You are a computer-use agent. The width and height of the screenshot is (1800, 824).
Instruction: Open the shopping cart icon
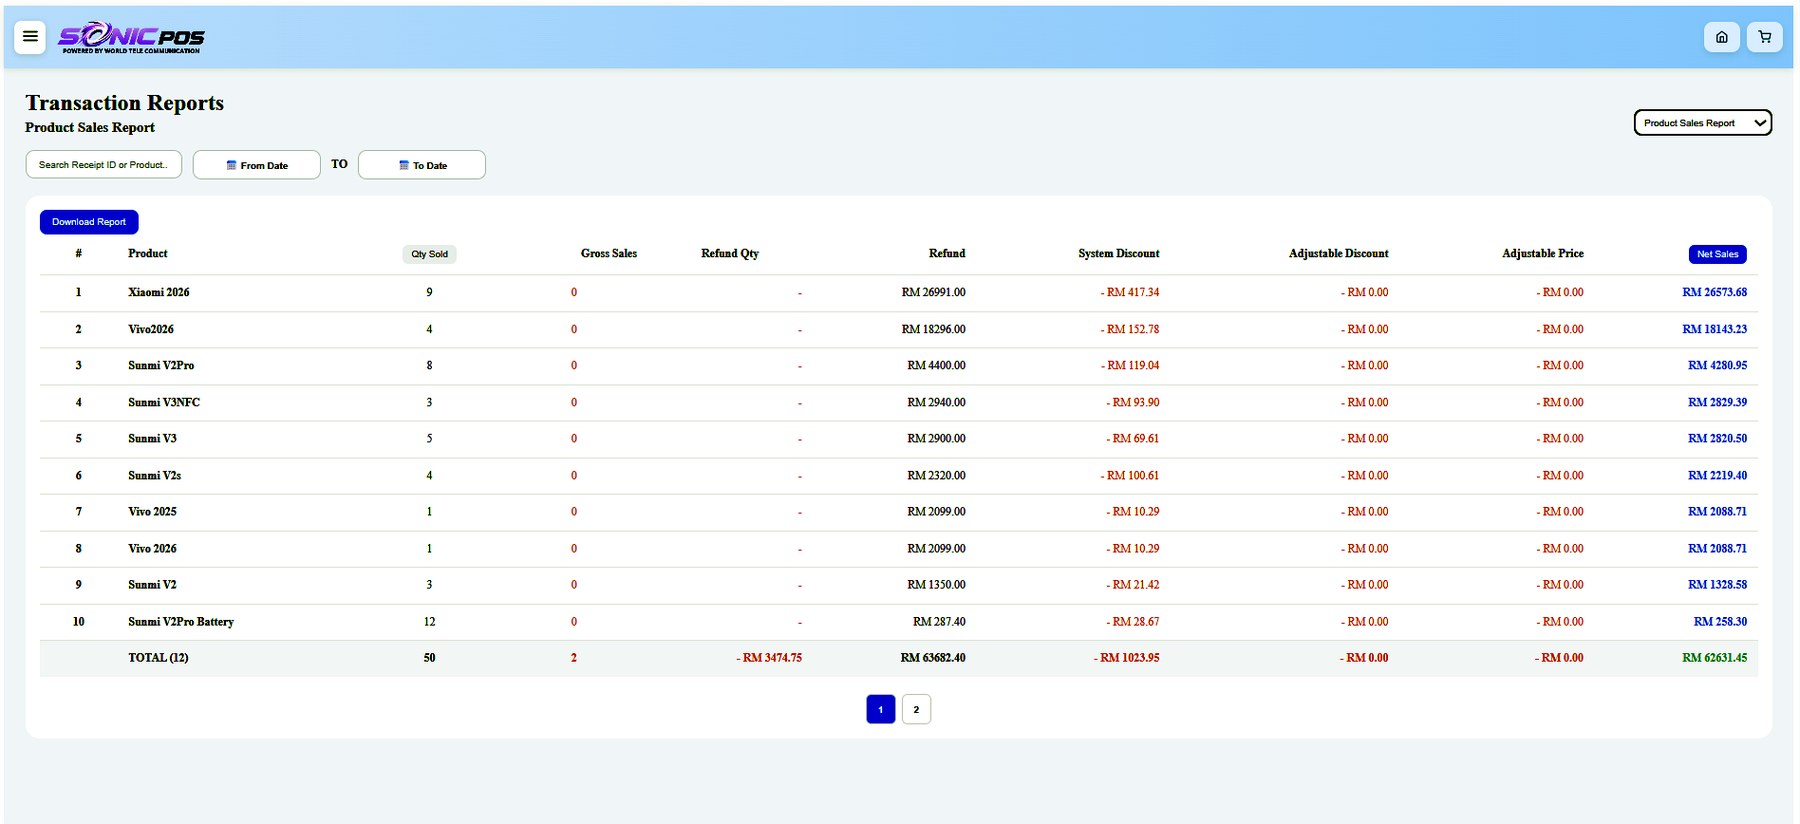click(1764, 37)
